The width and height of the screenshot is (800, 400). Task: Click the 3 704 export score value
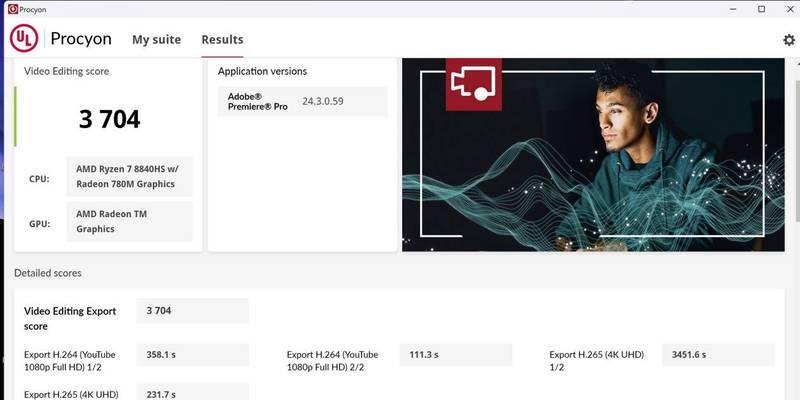coord(192,311)
